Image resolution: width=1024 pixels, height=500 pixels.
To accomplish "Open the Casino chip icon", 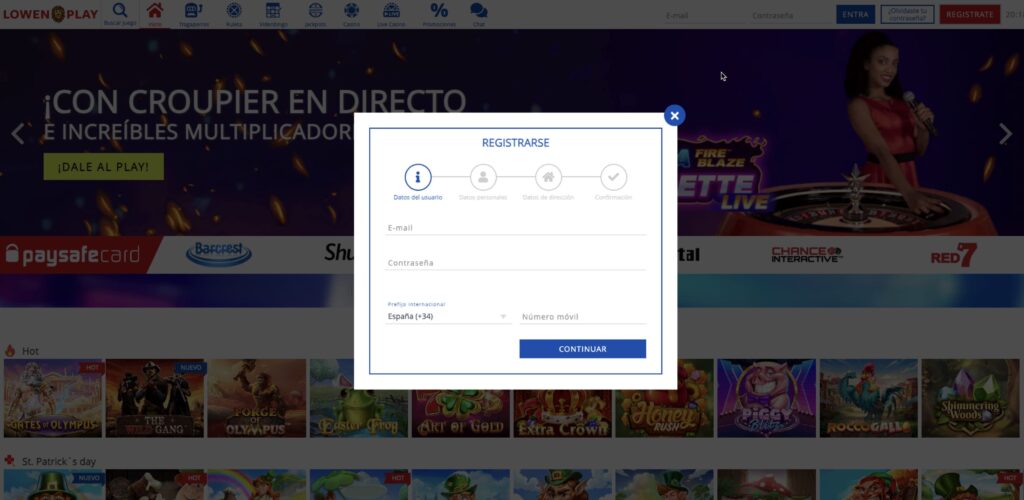I will click(351, 10).
